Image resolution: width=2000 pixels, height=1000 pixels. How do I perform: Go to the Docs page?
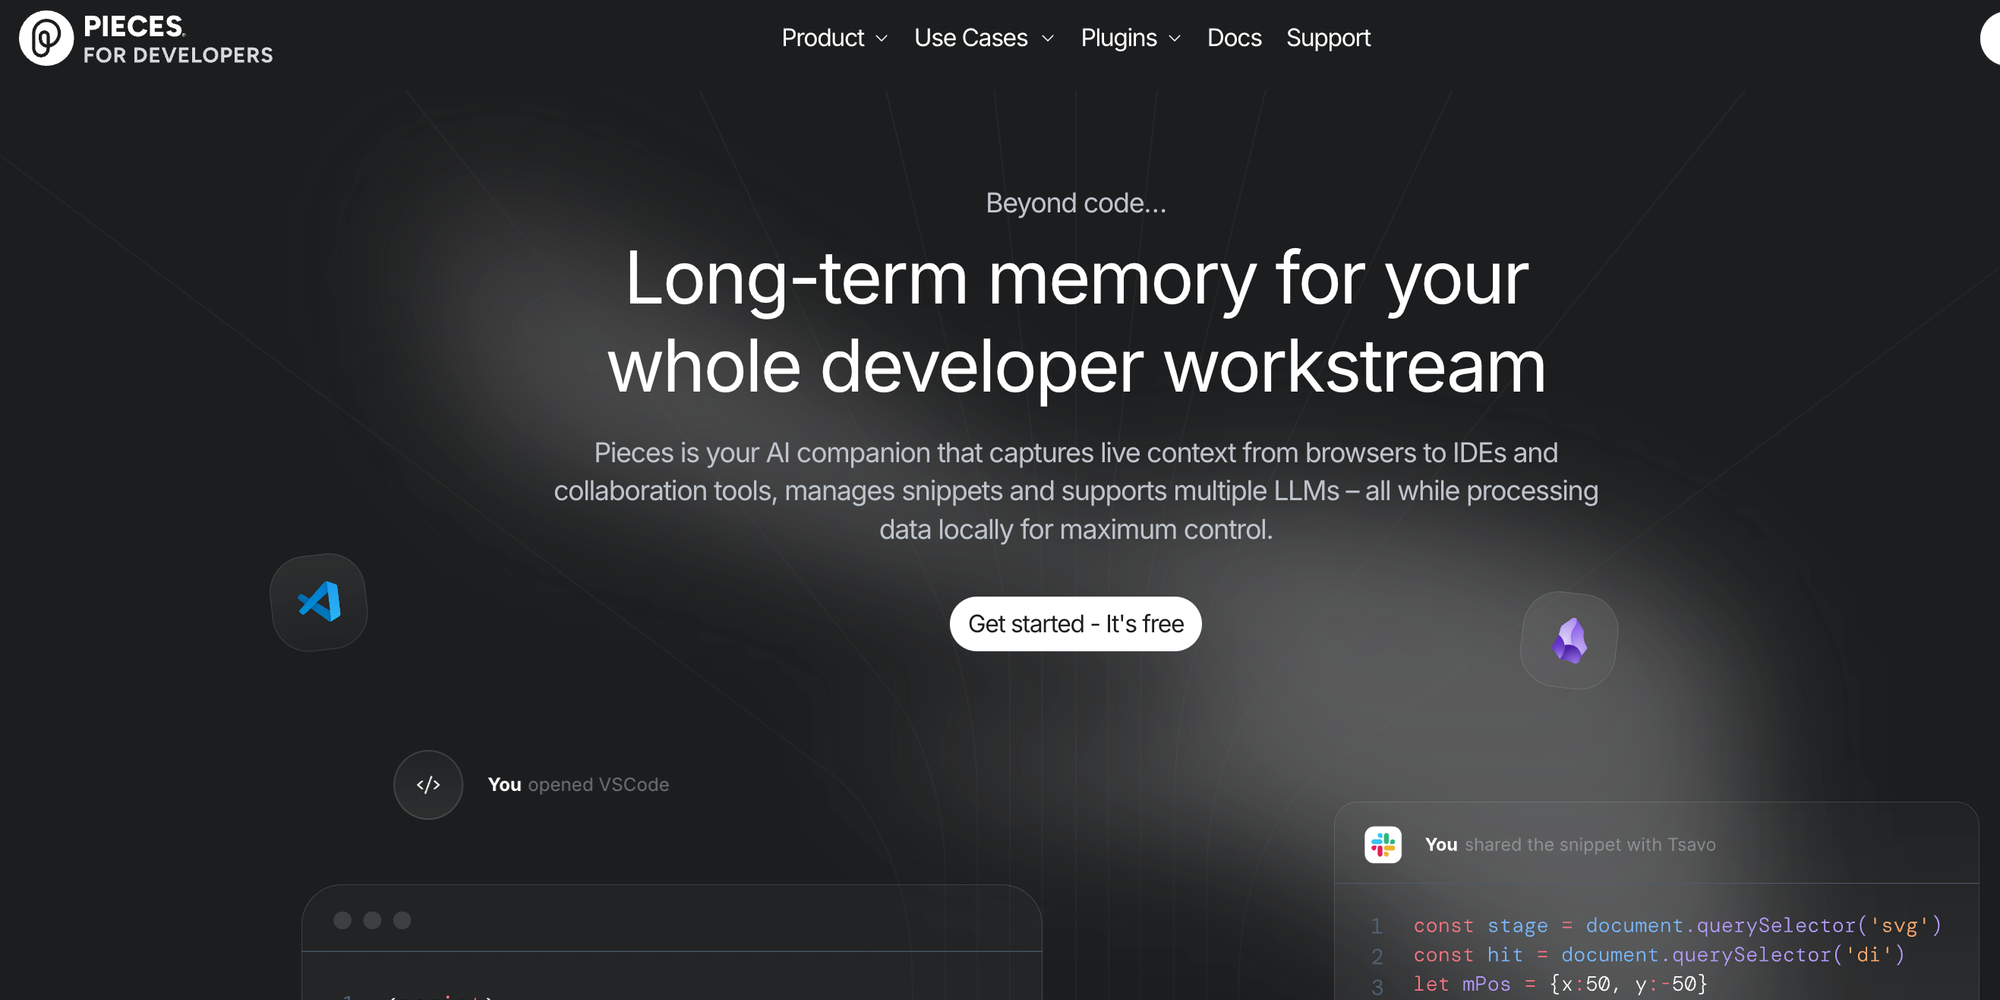click(1234, 38)
